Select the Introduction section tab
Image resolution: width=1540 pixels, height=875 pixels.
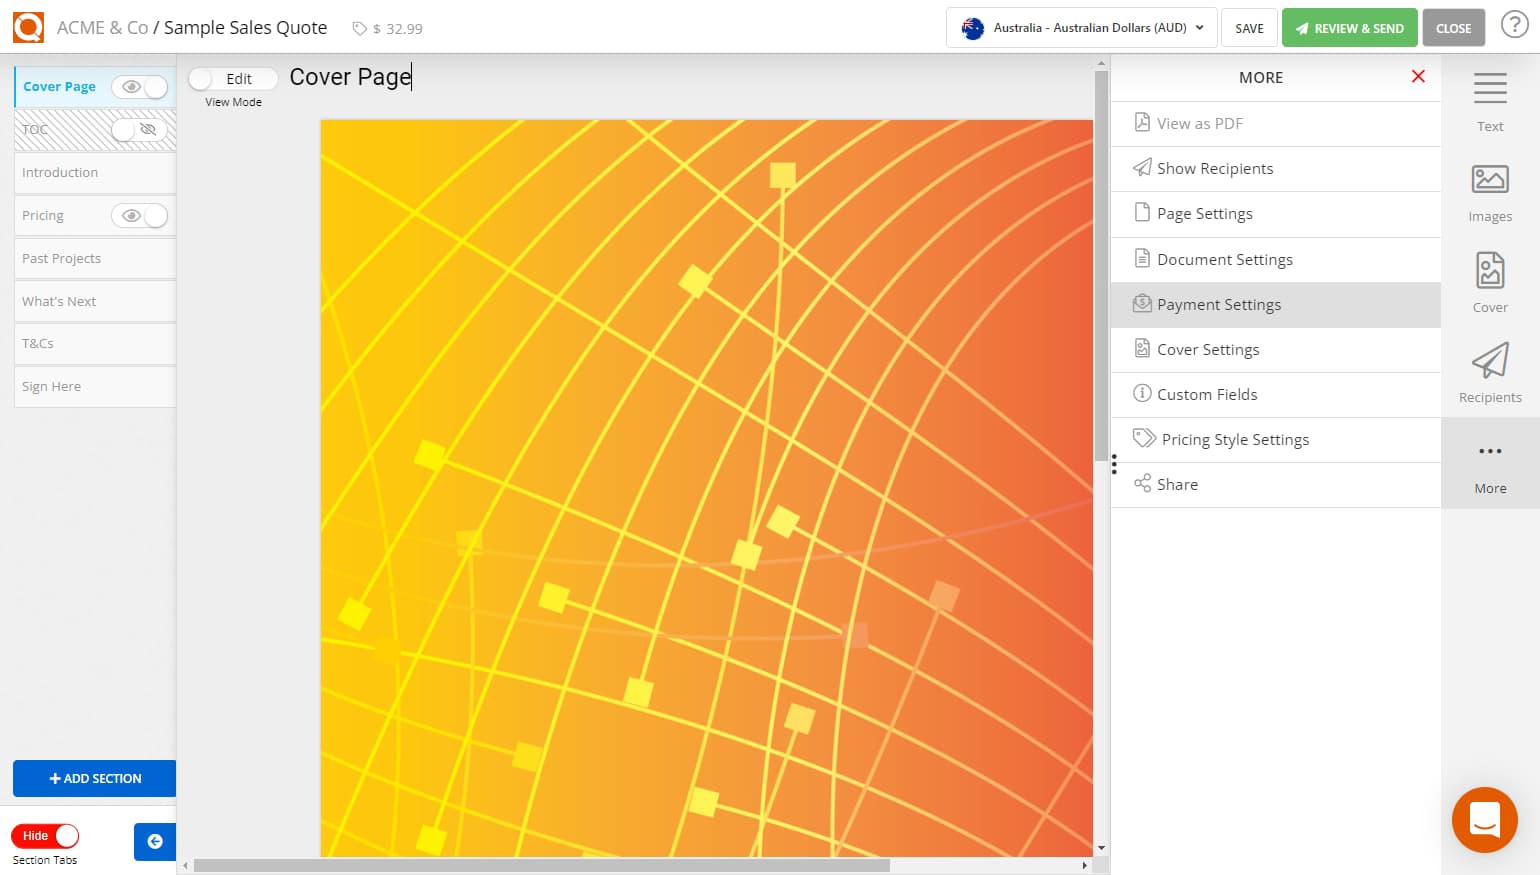pyautogui.click(x=60, y=173)
